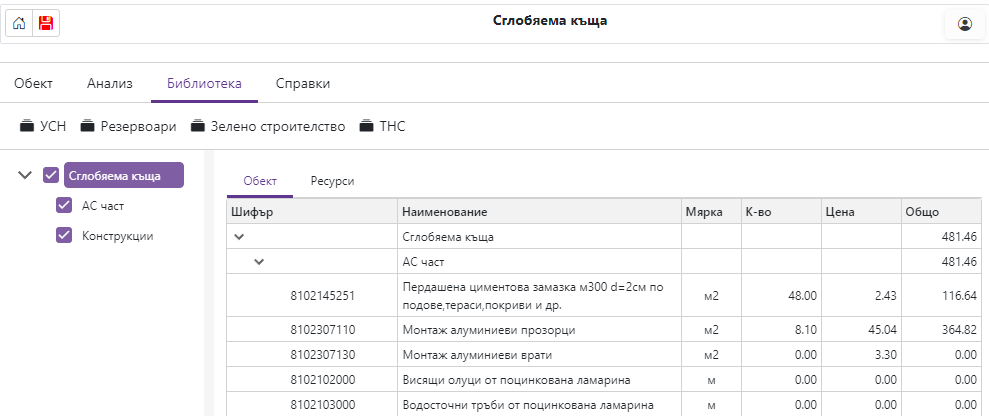Click the Шифър column header
Image resolution: width=989 pixels, height=416 pixels.
point(251,212)
